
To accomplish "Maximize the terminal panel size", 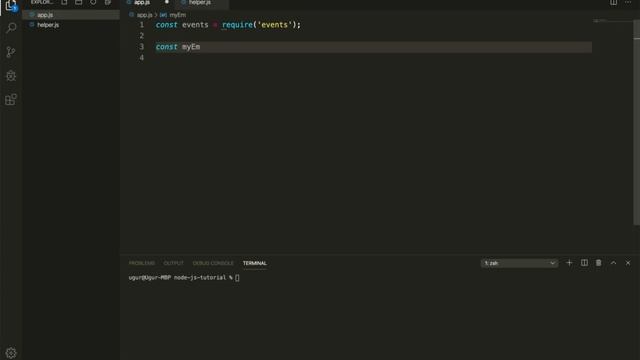I will [x=613, y=263].
